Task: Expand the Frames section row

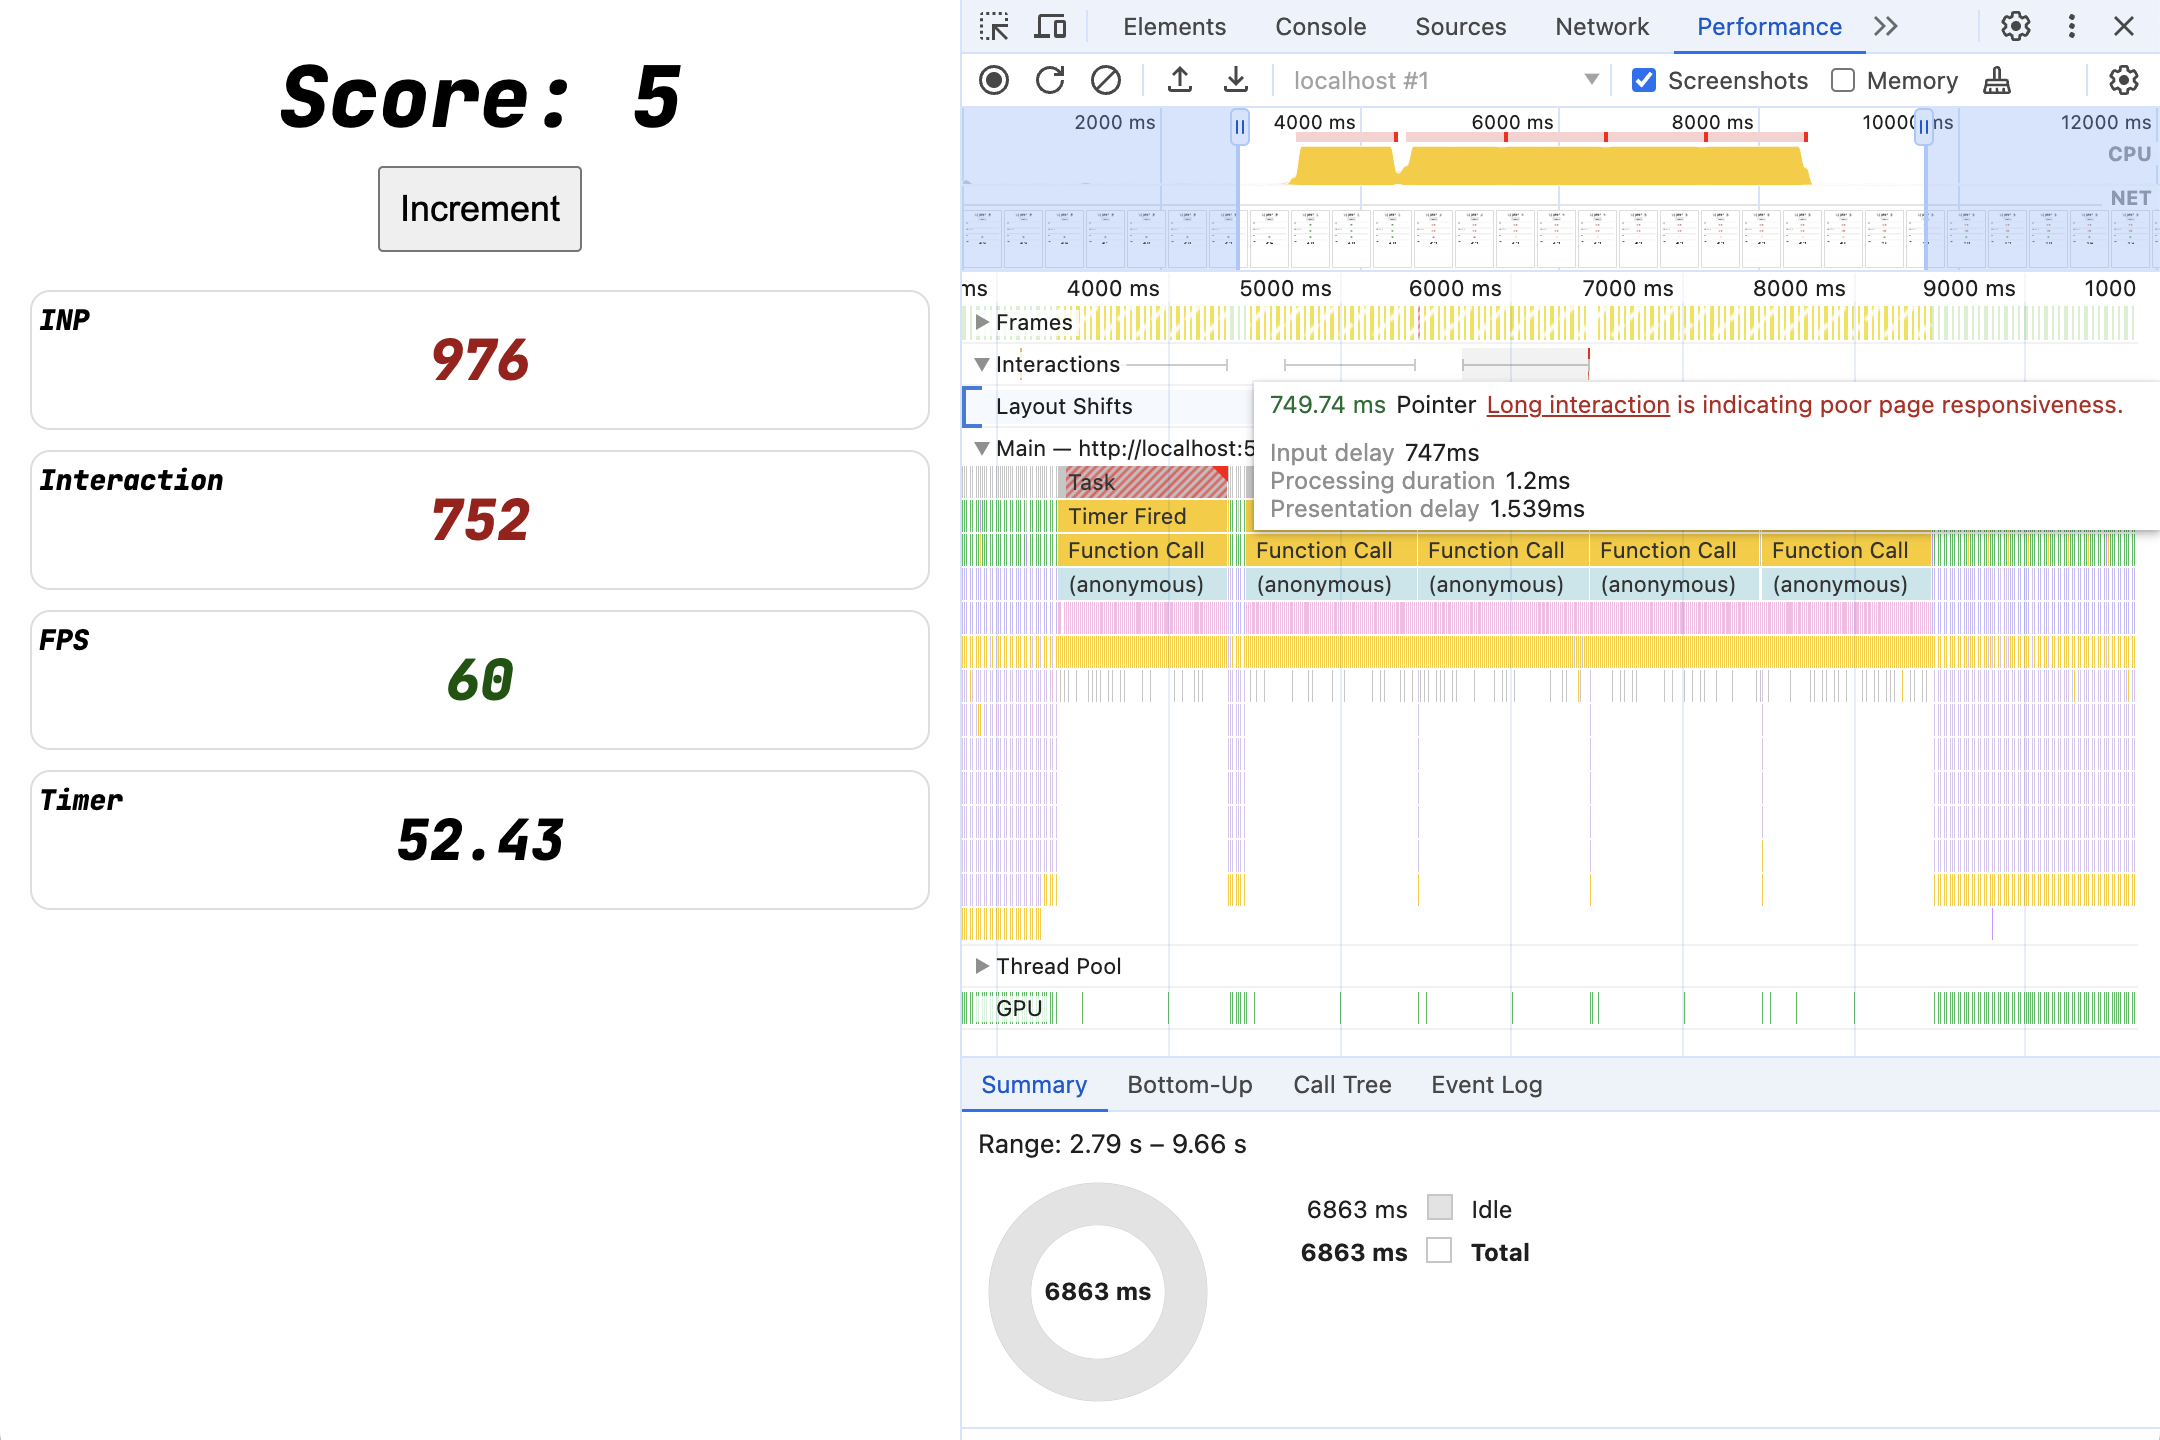Action: coord(982,321)
